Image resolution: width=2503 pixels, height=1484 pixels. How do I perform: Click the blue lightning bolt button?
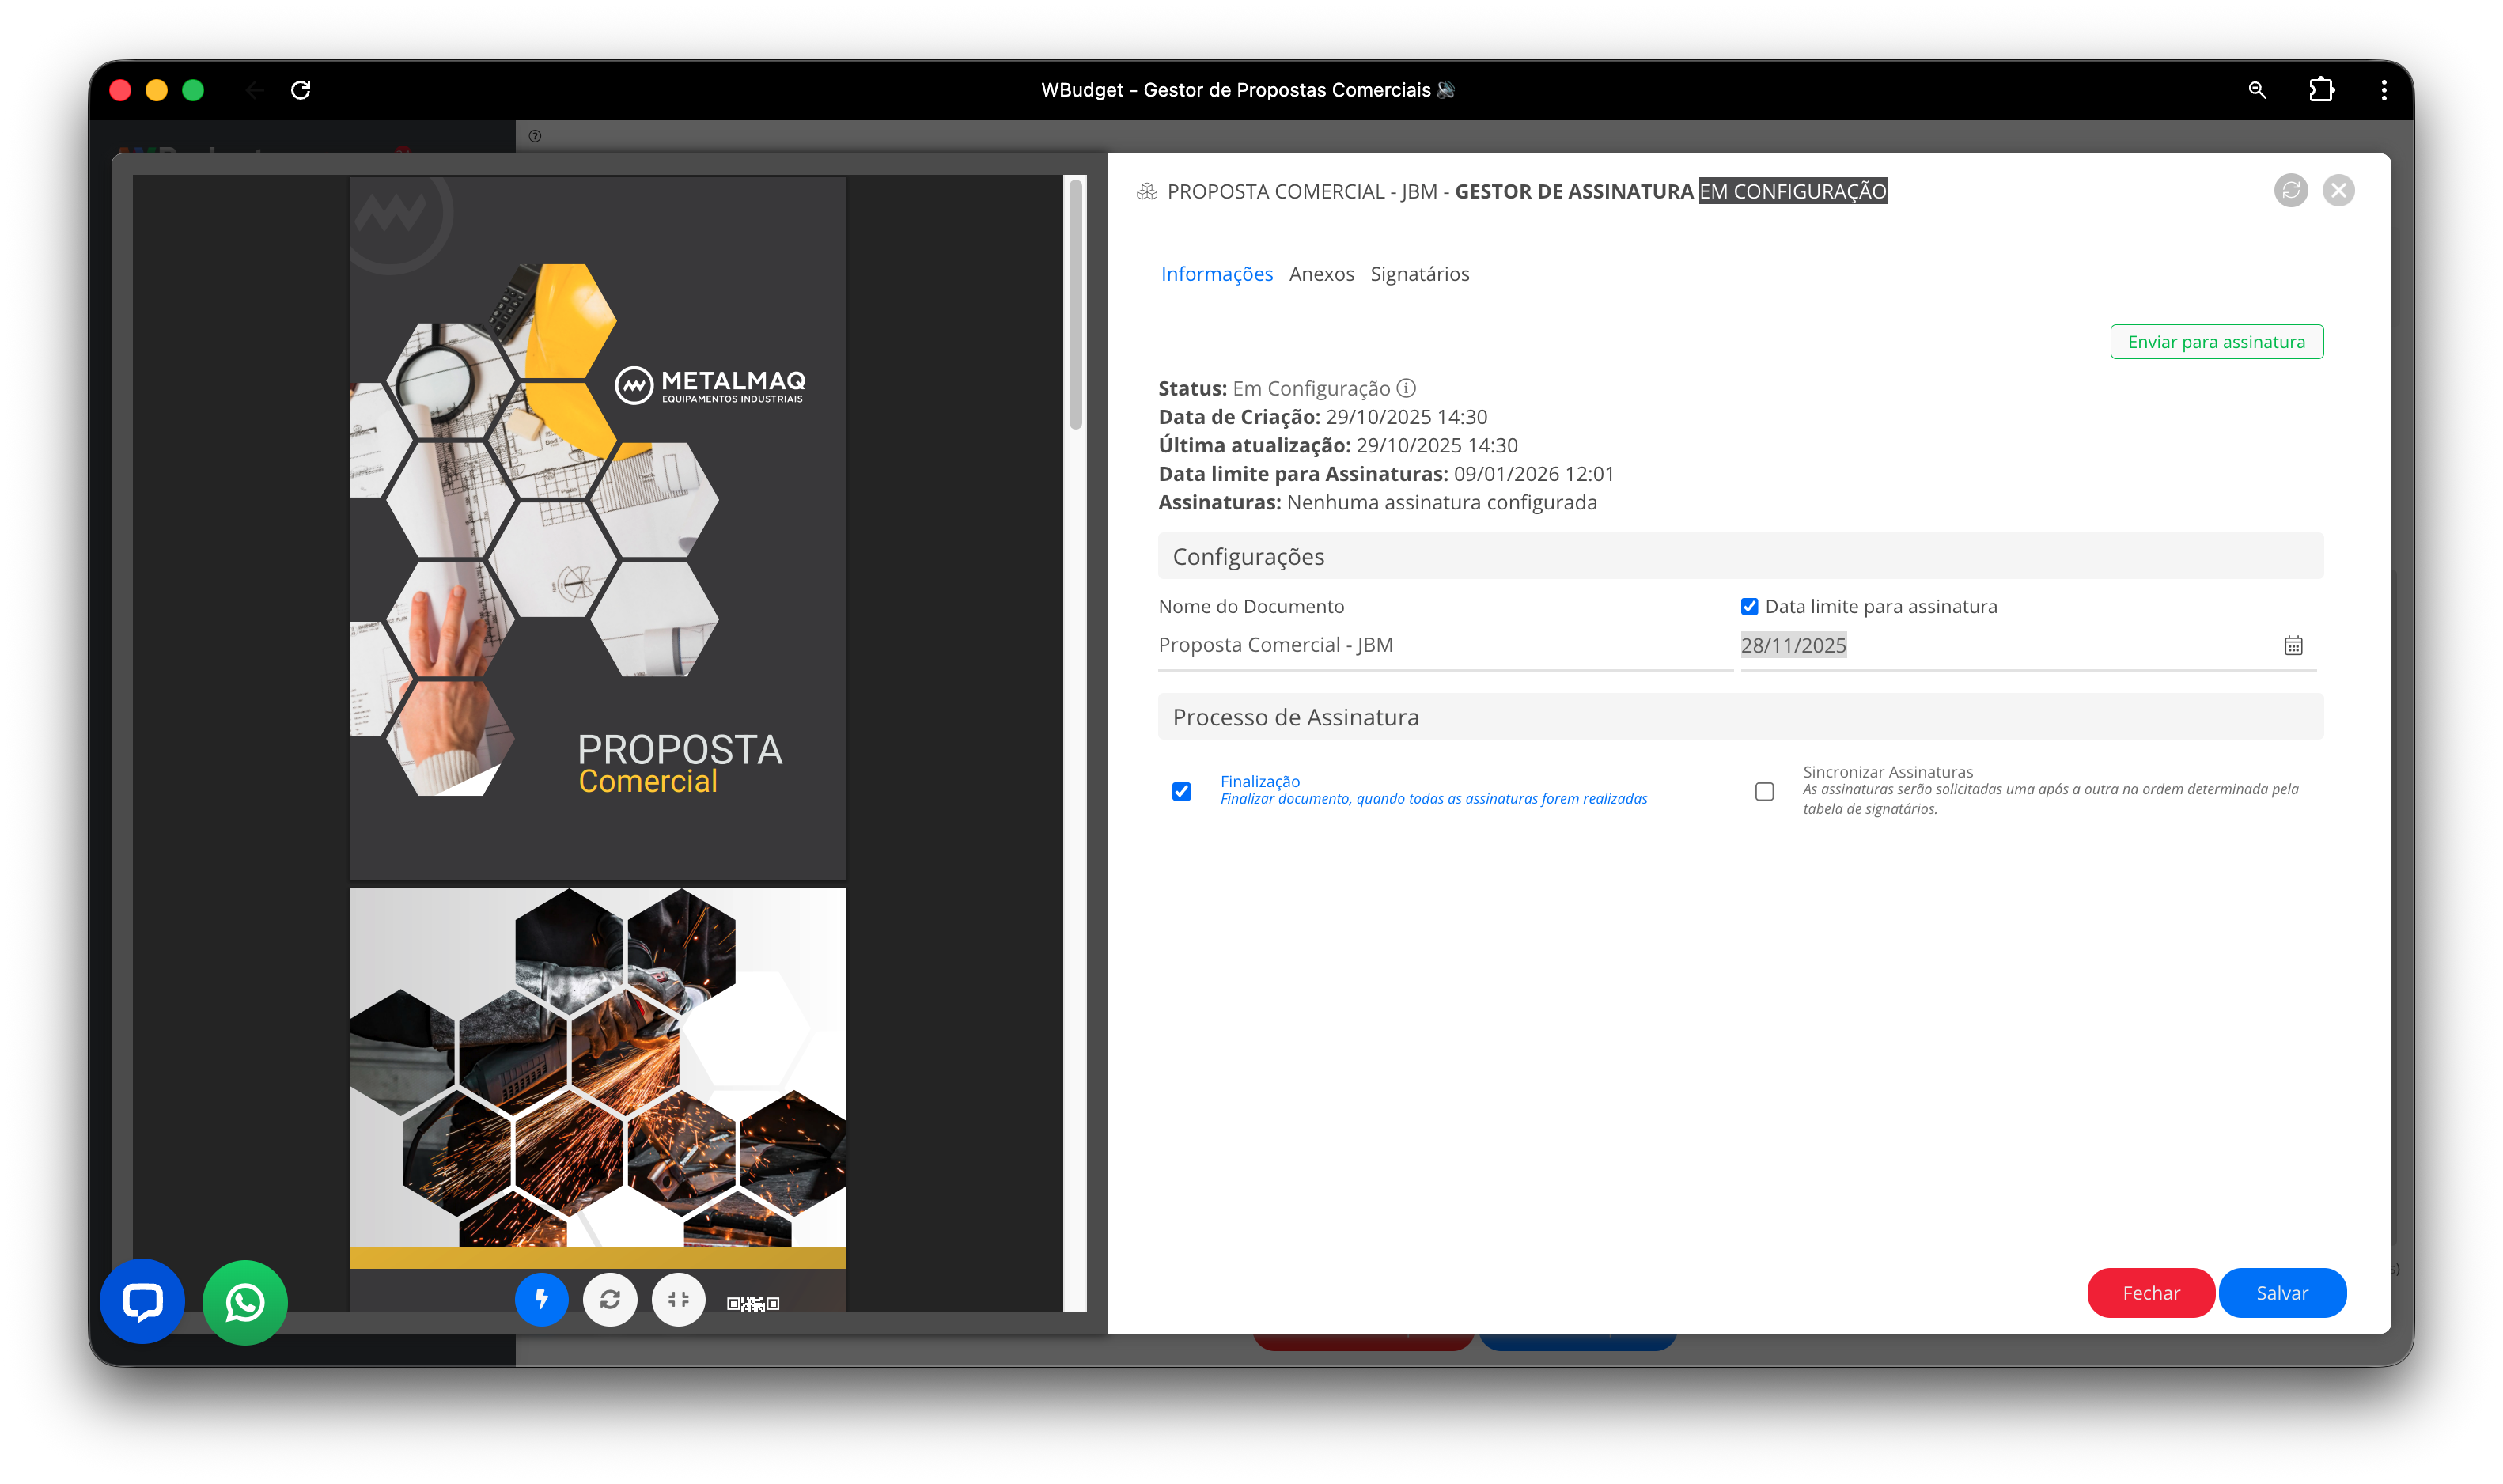tap(541, 1299)
